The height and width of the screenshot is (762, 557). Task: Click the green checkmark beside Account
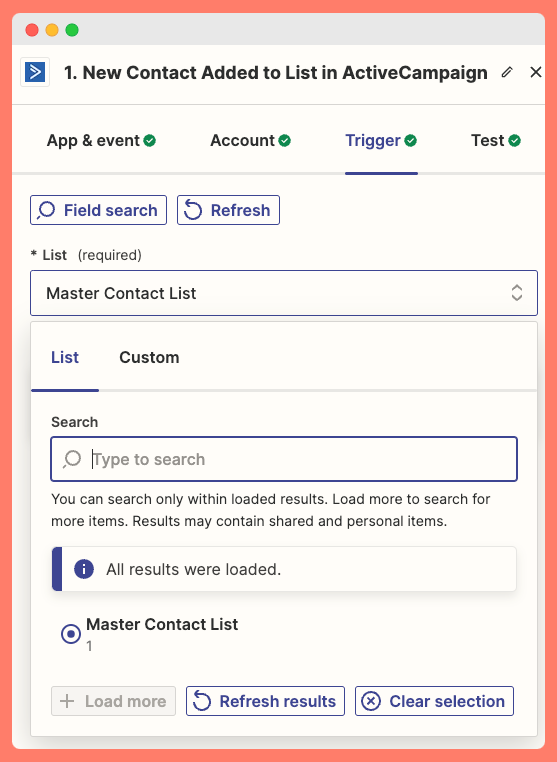point(284,140)
